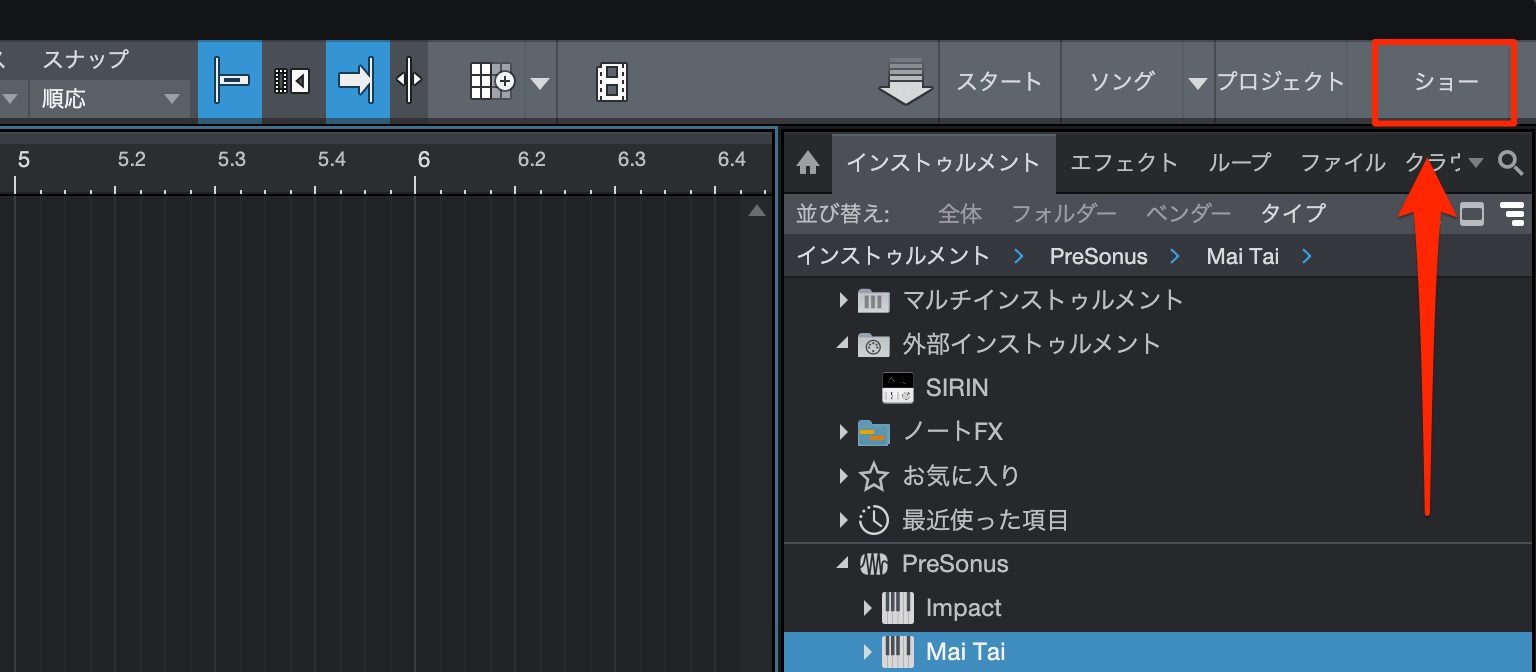This screenshot has width=1536, height=672.
Task: Click the スナップ label
Action: (x=85, y=59)
